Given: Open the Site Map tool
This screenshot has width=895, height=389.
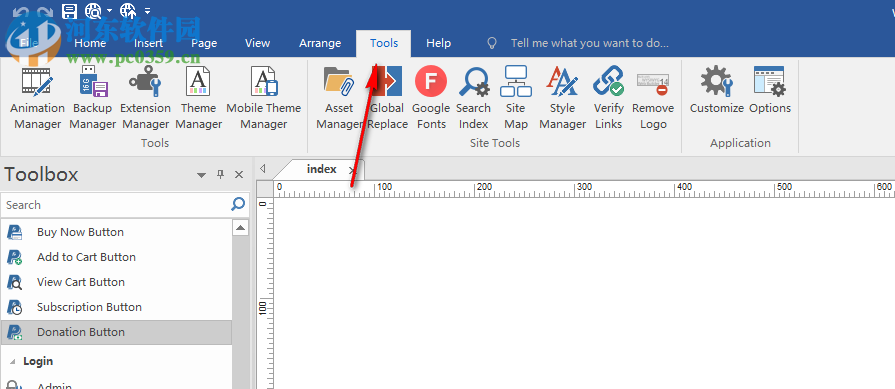Looking at the screenshot, I should 515,98.
